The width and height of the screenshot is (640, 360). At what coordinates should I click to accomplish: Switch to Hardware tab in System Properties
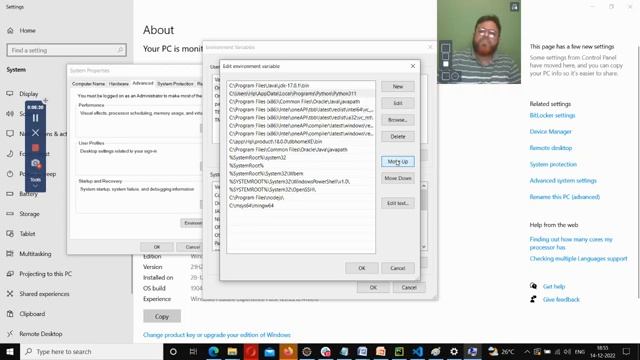(x=119, y=84)
